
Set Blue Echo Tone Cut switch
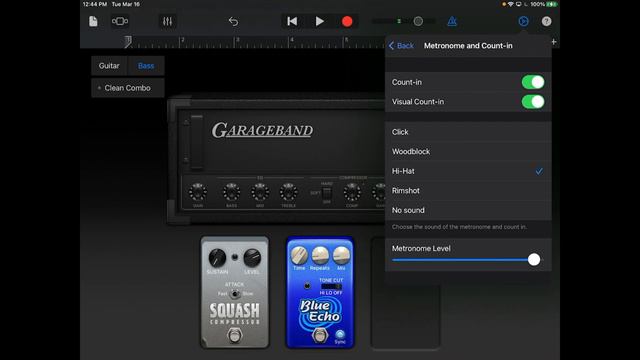click(331, 287)
